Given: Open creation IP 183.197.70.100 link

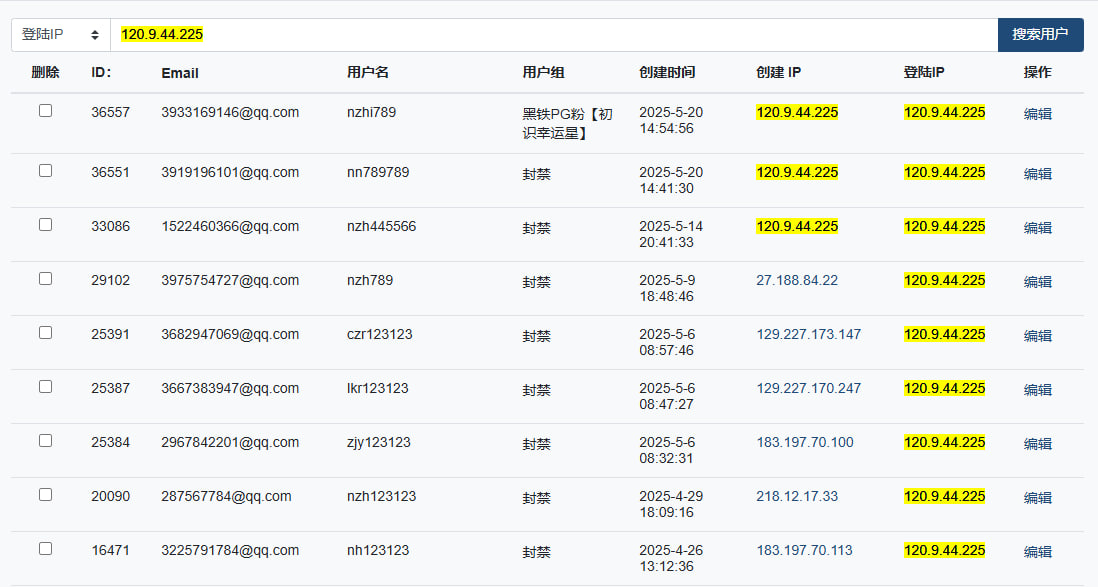Looking at the screenshot, I should pyautogui.click(x=805, y=442).
